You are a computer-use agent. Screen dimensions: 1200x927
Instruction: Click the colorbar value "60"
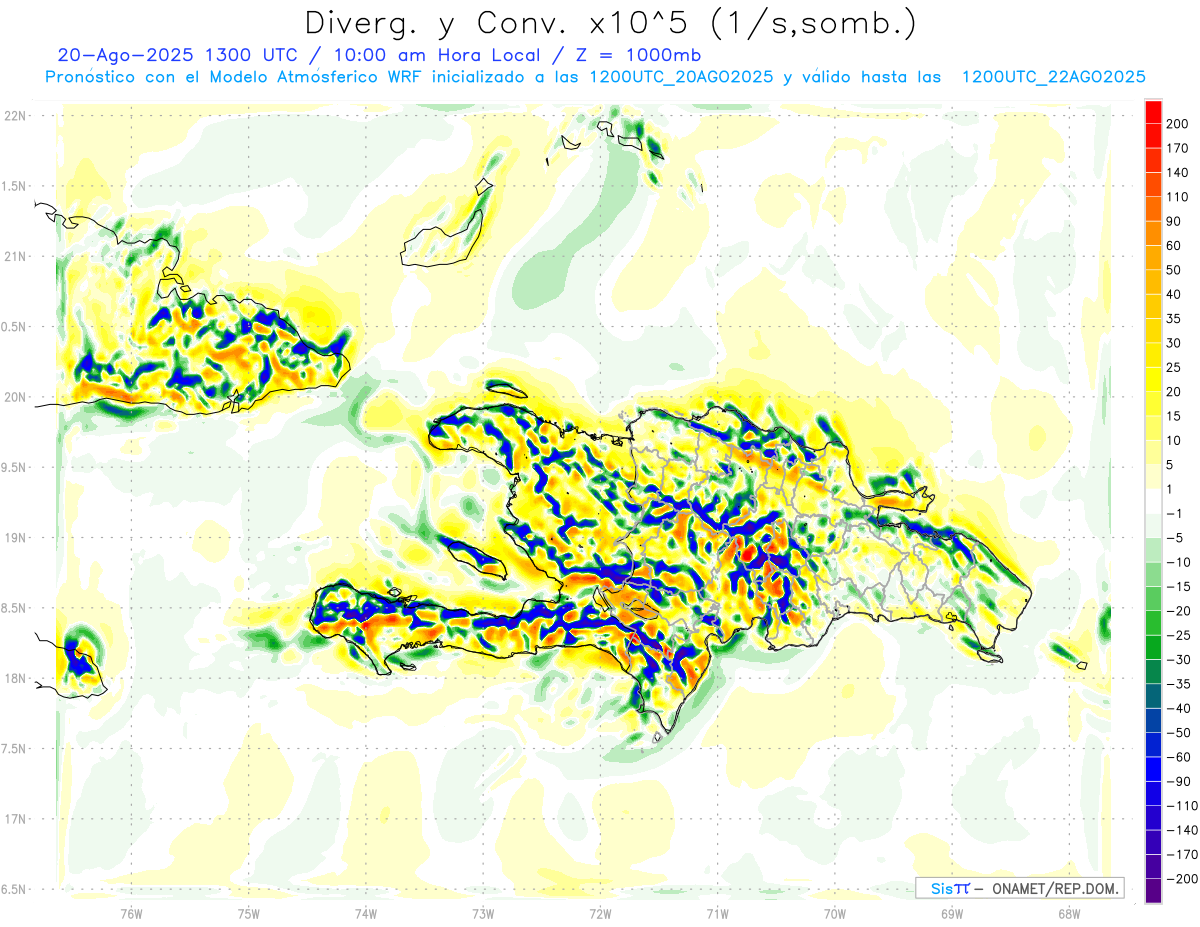coord(1173,245)
